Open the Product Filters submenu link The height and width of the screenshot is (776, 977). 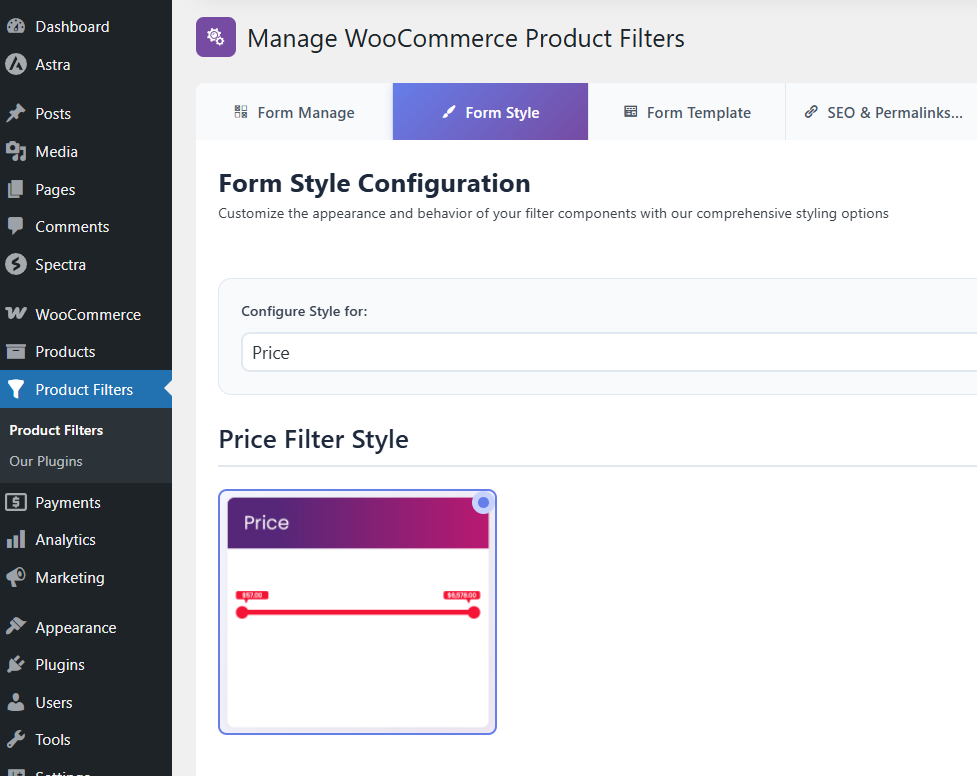(x=56, y=430)
